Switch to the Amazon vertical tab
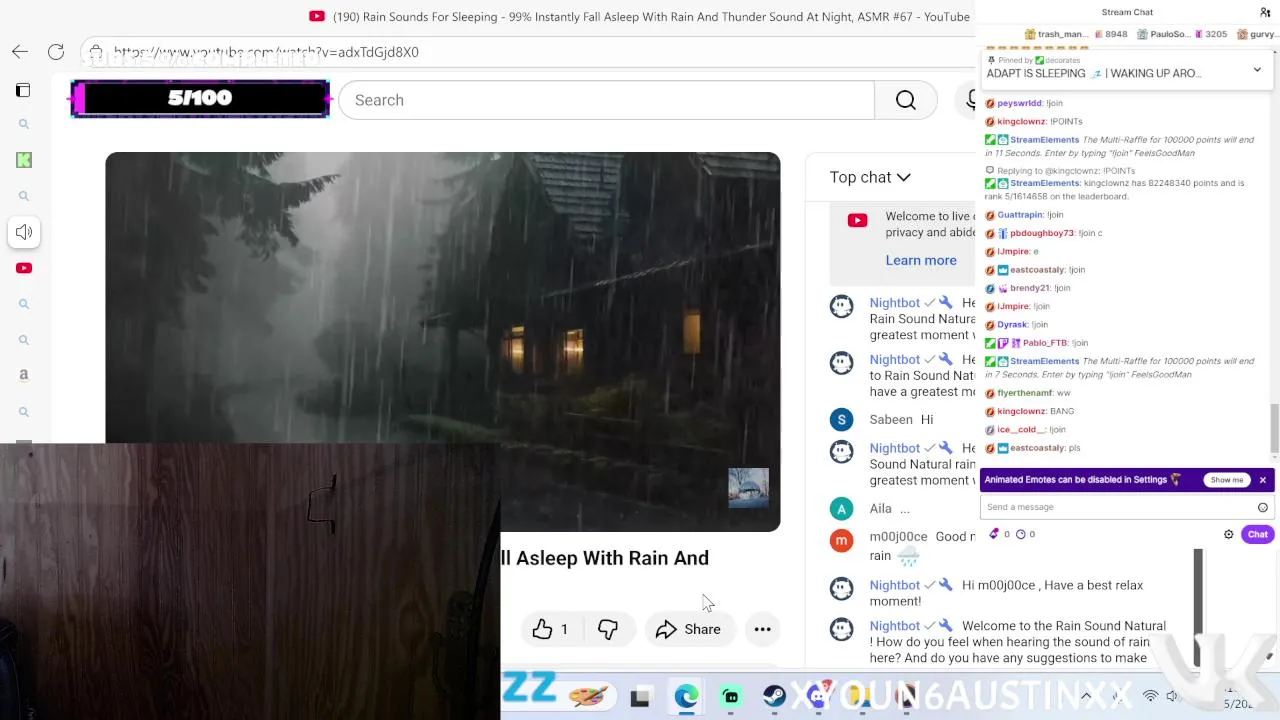This screenshot has height=720, width=1280. [24, 375]
